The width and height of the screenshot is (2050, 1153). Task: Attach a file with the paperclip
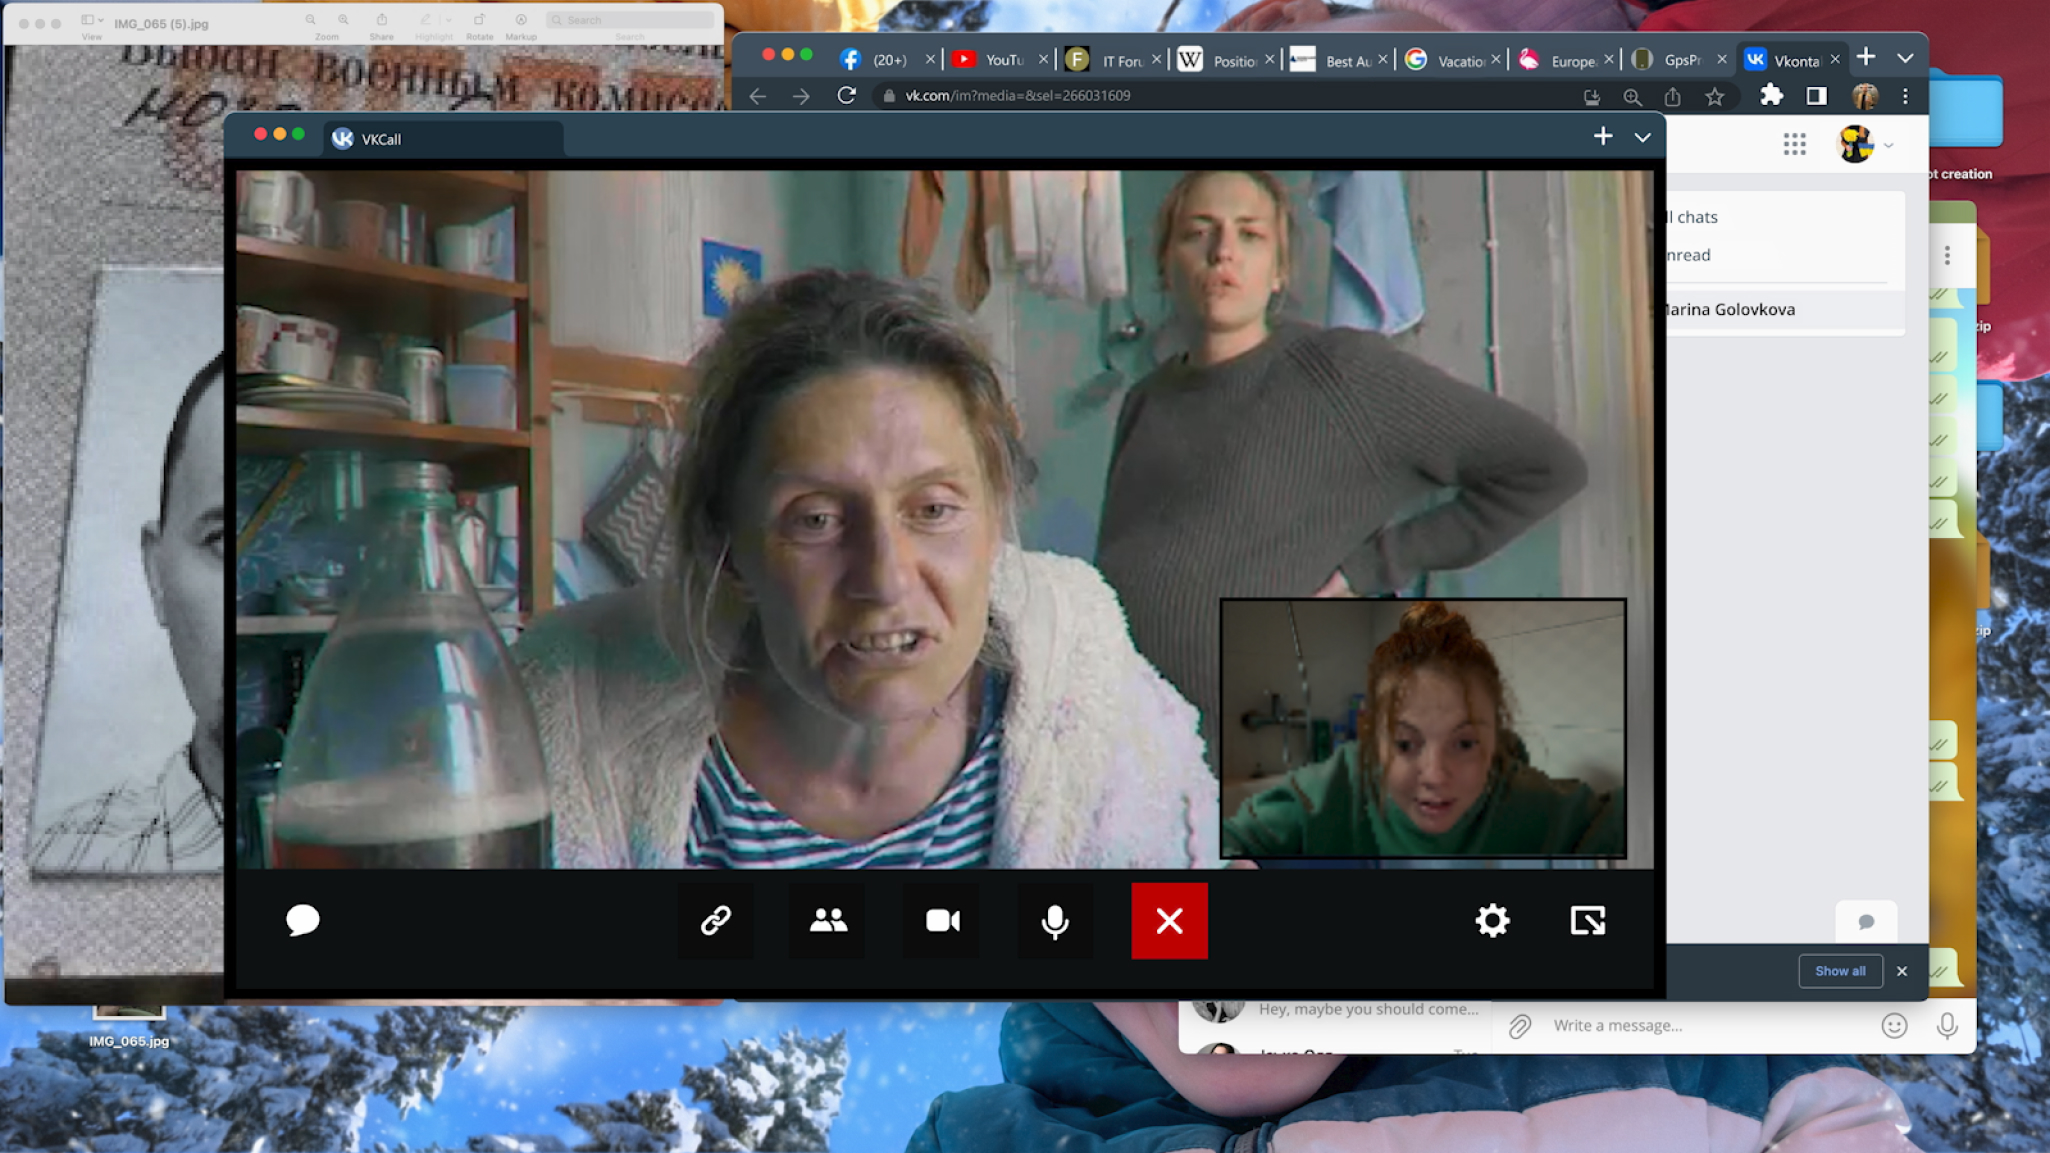tap(1519, 1026)
